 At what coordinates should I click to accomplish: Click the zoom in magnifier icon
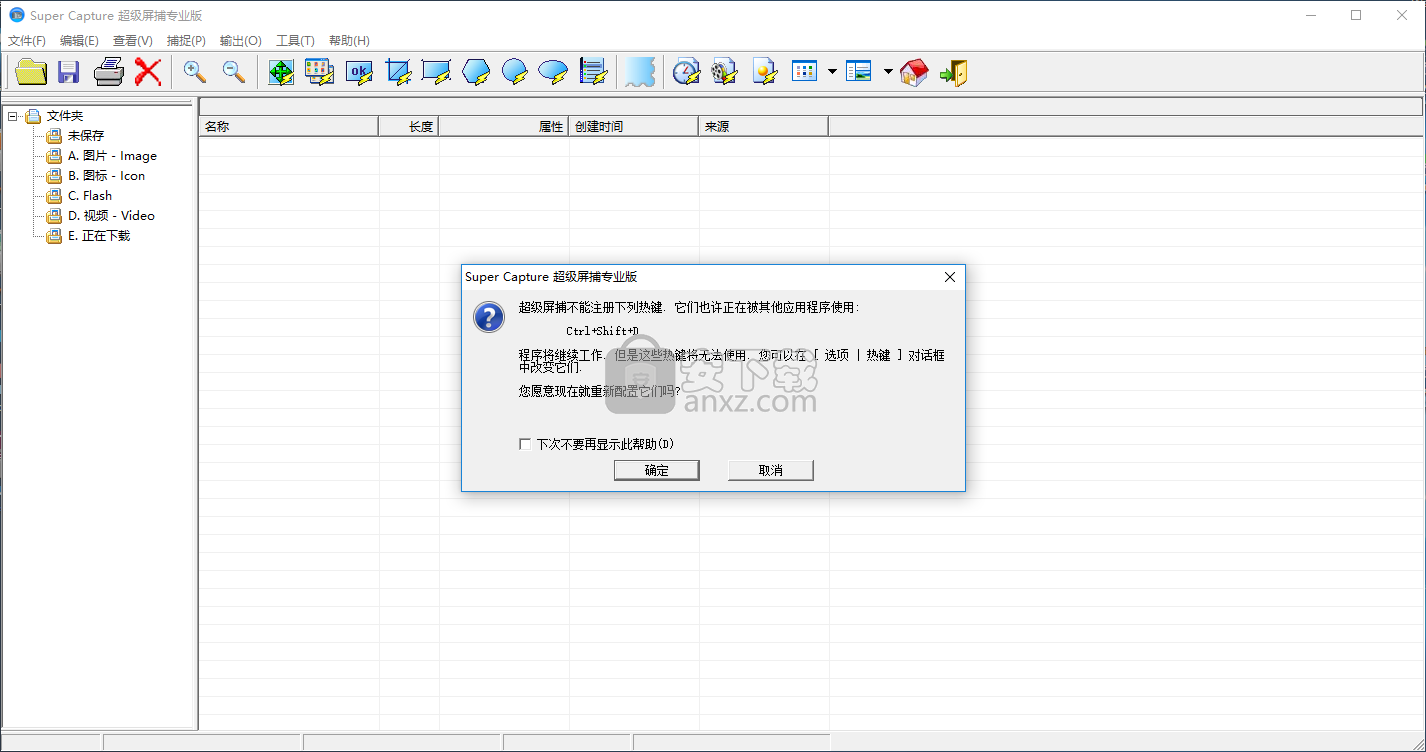point(195,72)
